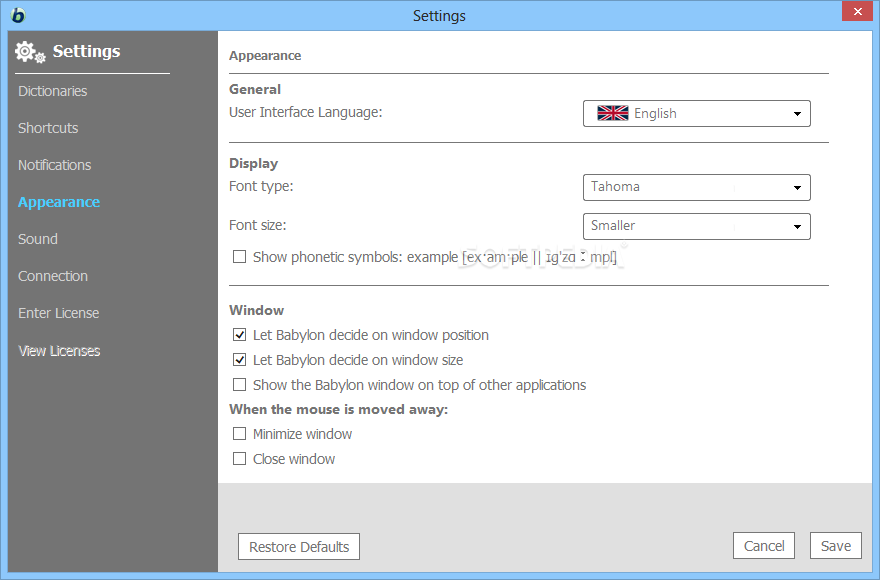This screenshot has width=880, height=580.
Task: Select the Appearance sidebar item
Action: (x=59, y=202)
